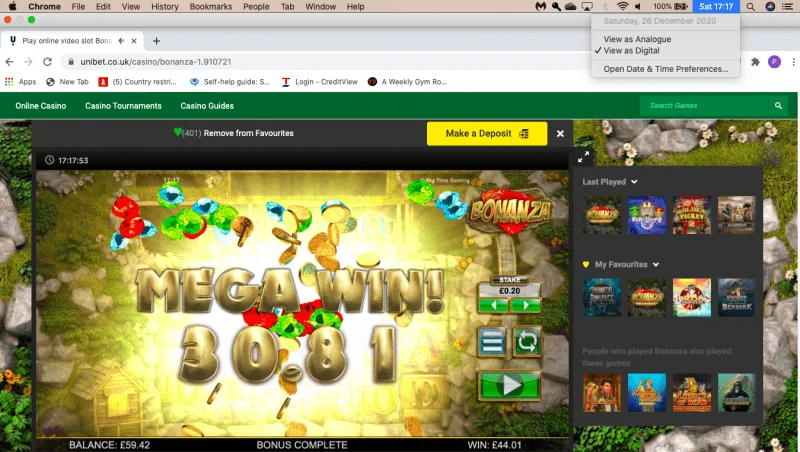
Task: Go to Casino Tournaments
Action: coord(123,106)
